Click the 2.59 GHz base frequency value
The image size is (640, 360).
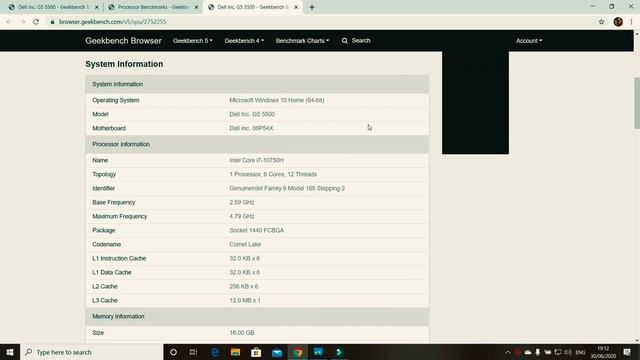click(x=242, y=202)
